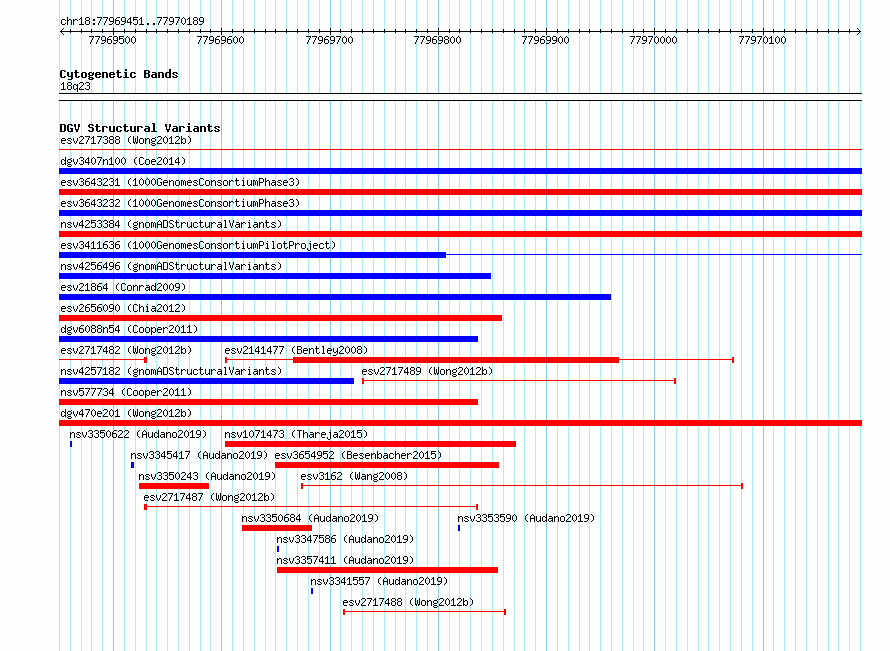Select nsv3345417 (Audano2019) label

(199, 455)
